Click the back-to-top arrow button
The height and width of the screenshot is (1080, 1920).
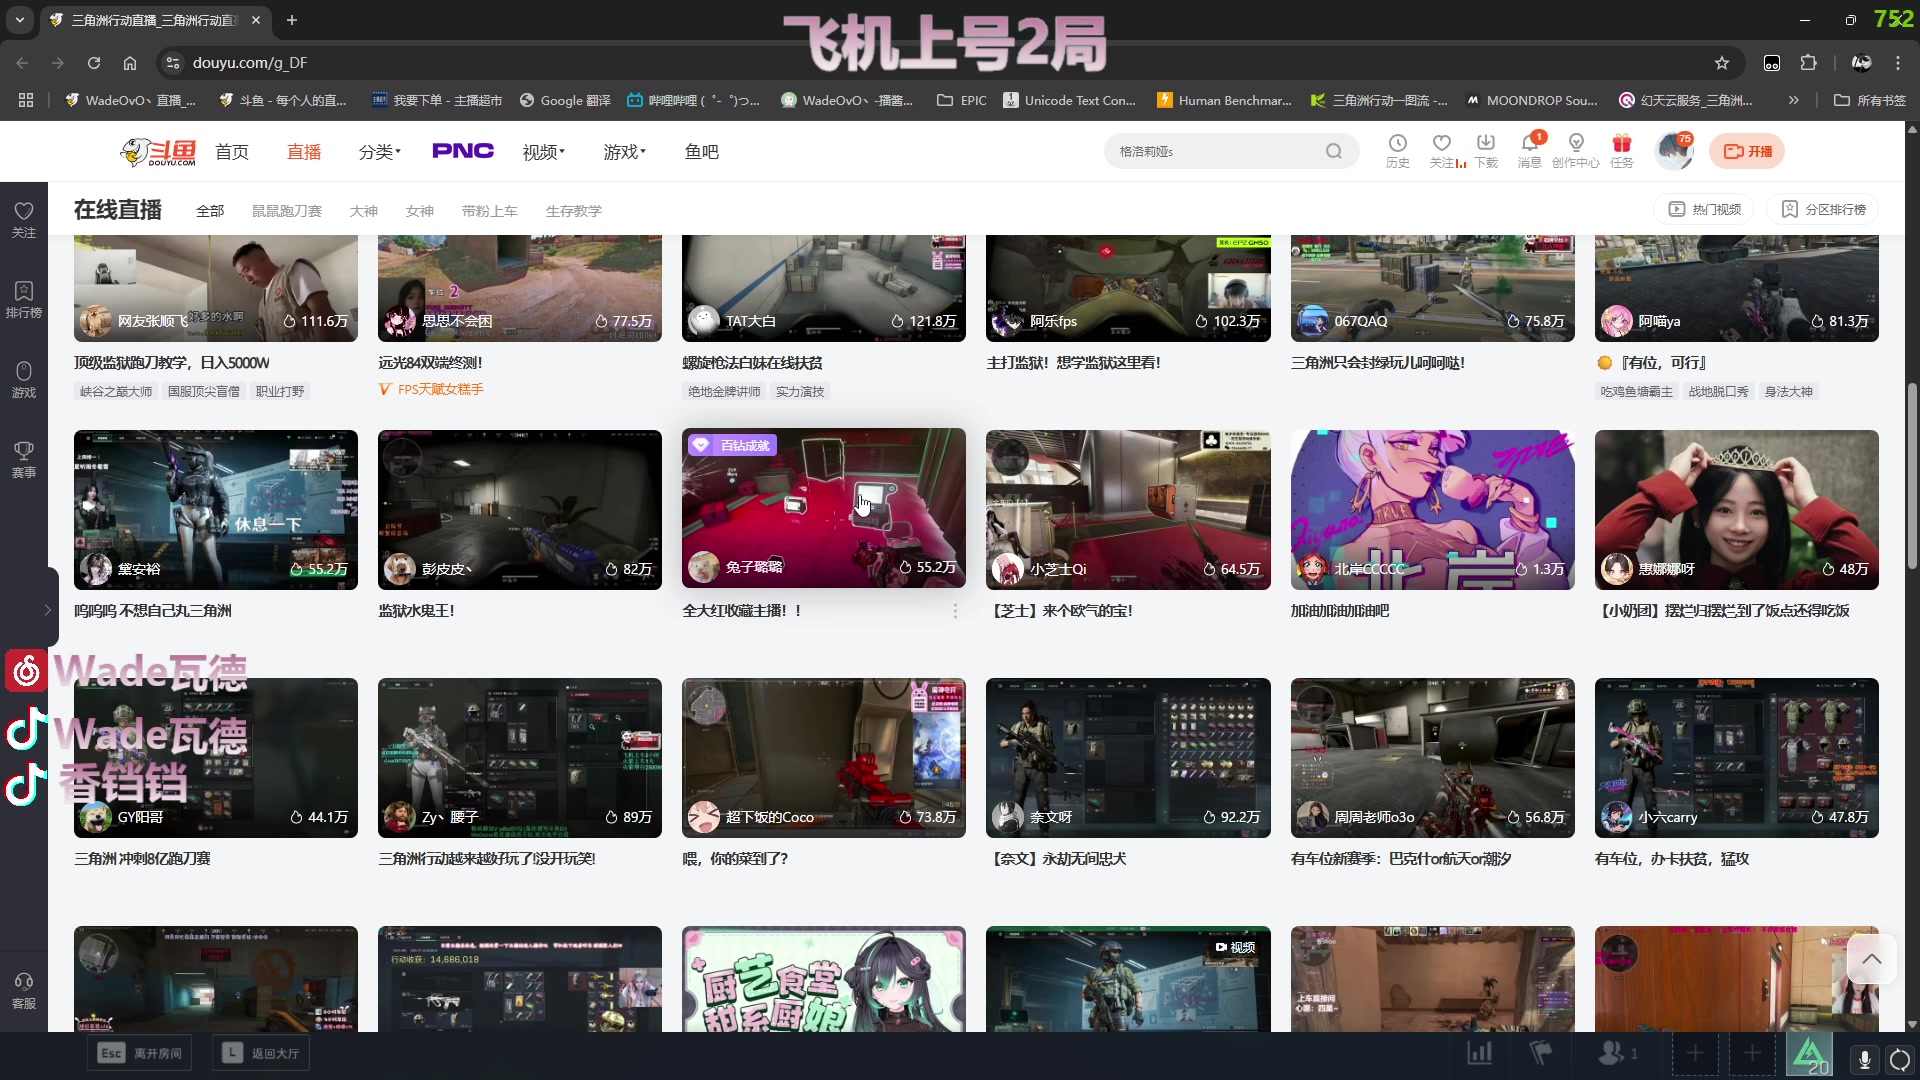click(1872, 959)
